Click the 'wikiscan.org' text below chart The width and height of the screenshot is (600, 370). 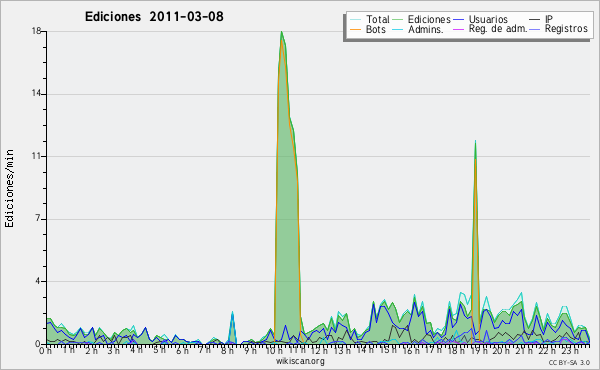pos(300,361)
